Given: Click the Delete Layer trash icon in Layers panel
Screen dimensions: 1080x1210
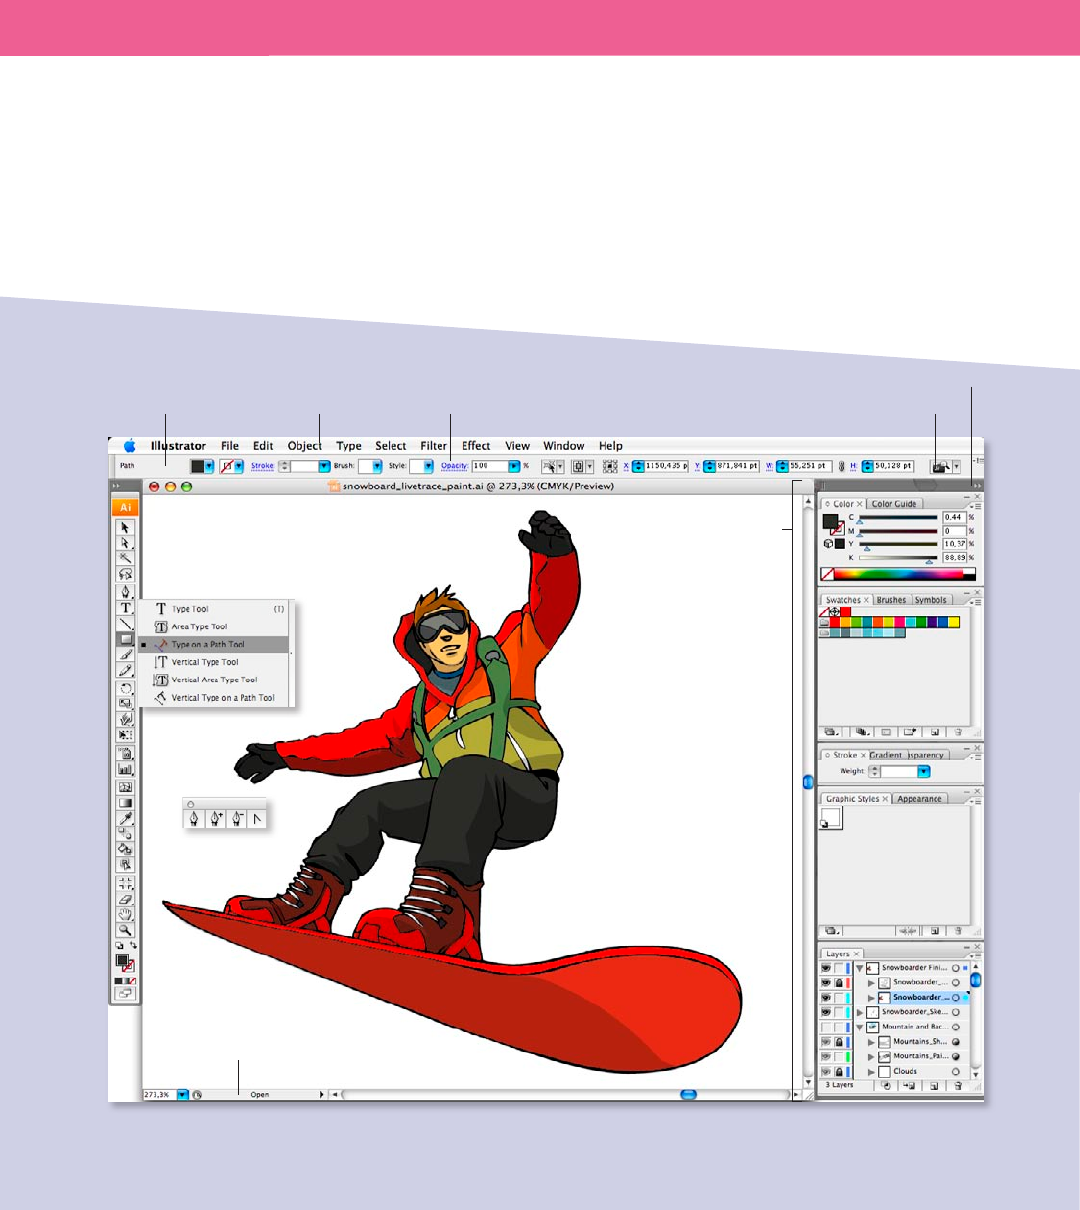Looking at the screenshot, I should click(958, 1086).
